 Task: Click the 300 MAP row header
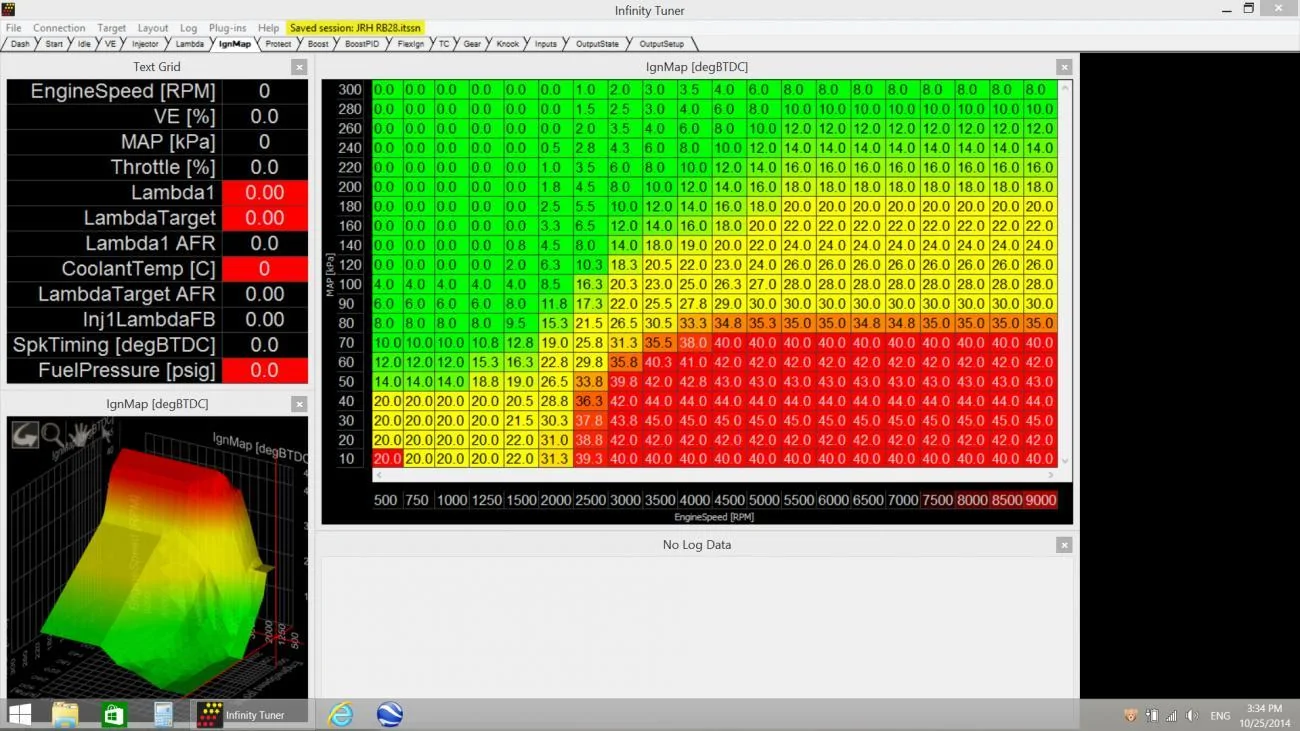tap(350, 90)
